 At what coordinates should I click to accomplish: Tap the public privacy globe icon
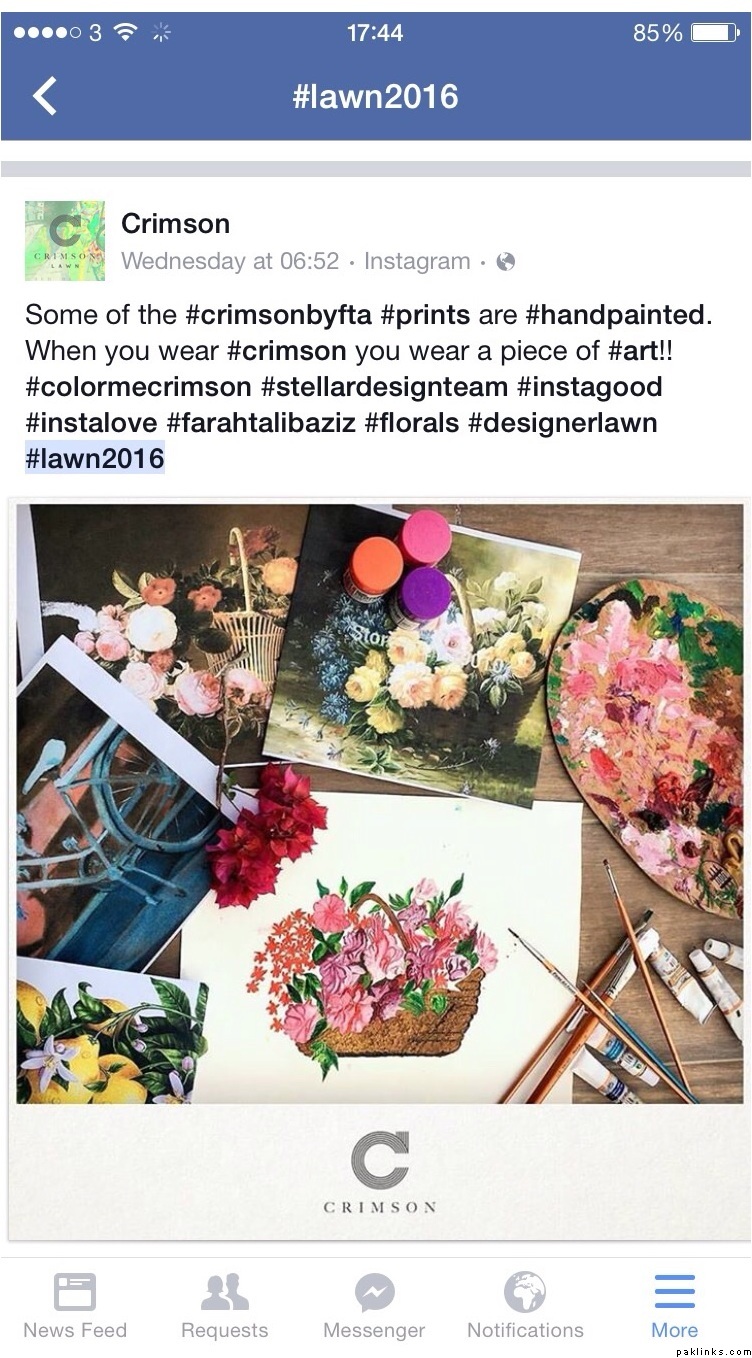pyautogui.click(x=506, y=262)
